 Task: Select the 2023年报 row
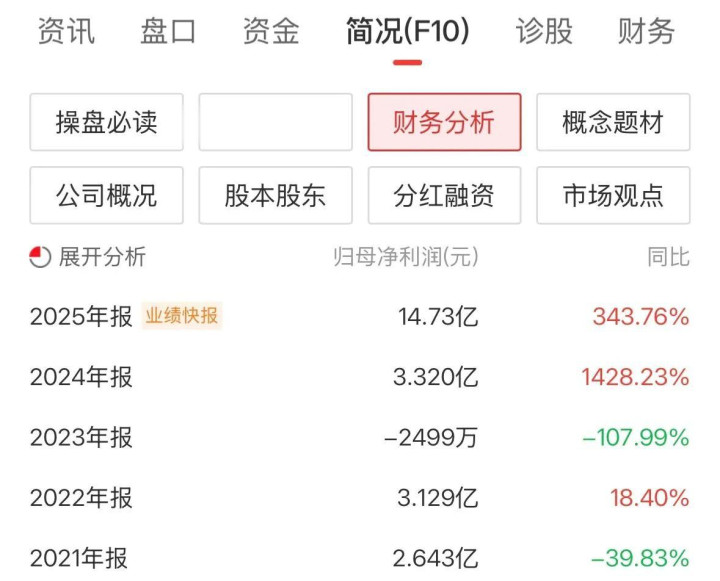tap(81, 437)
